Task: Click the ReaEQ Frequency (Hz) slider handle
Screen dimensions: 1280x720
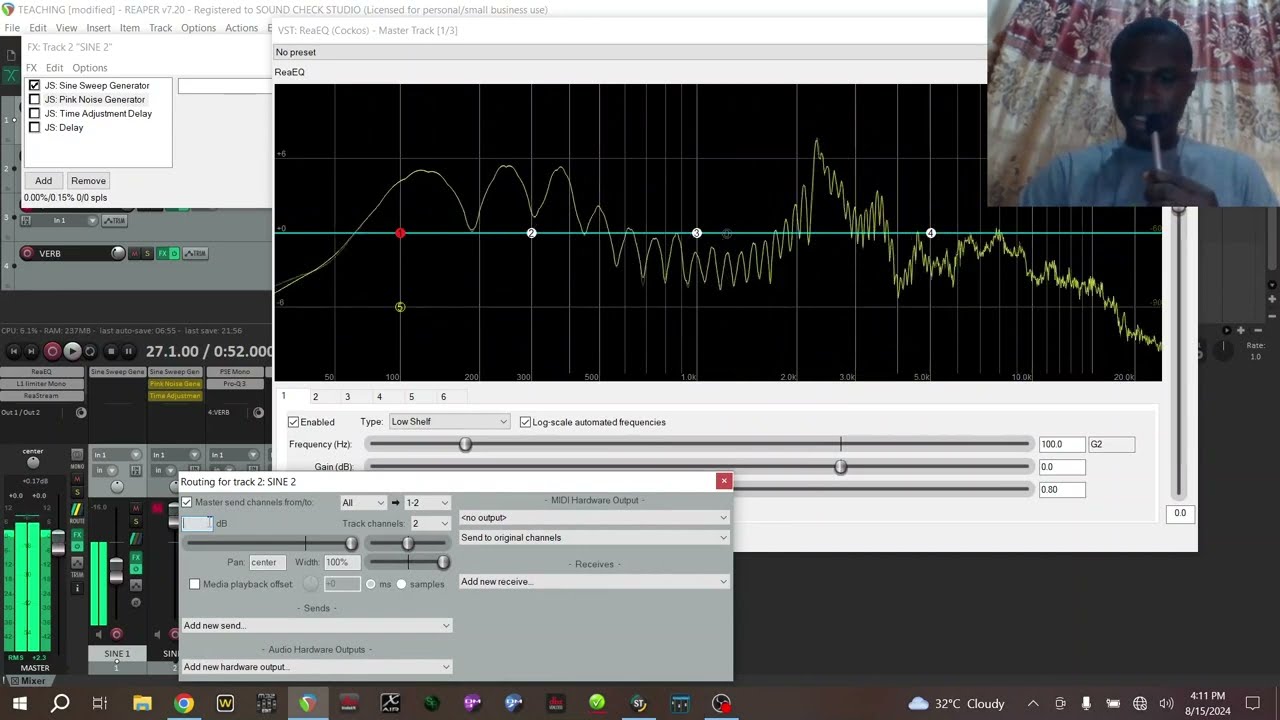Action: click(465, 444)
